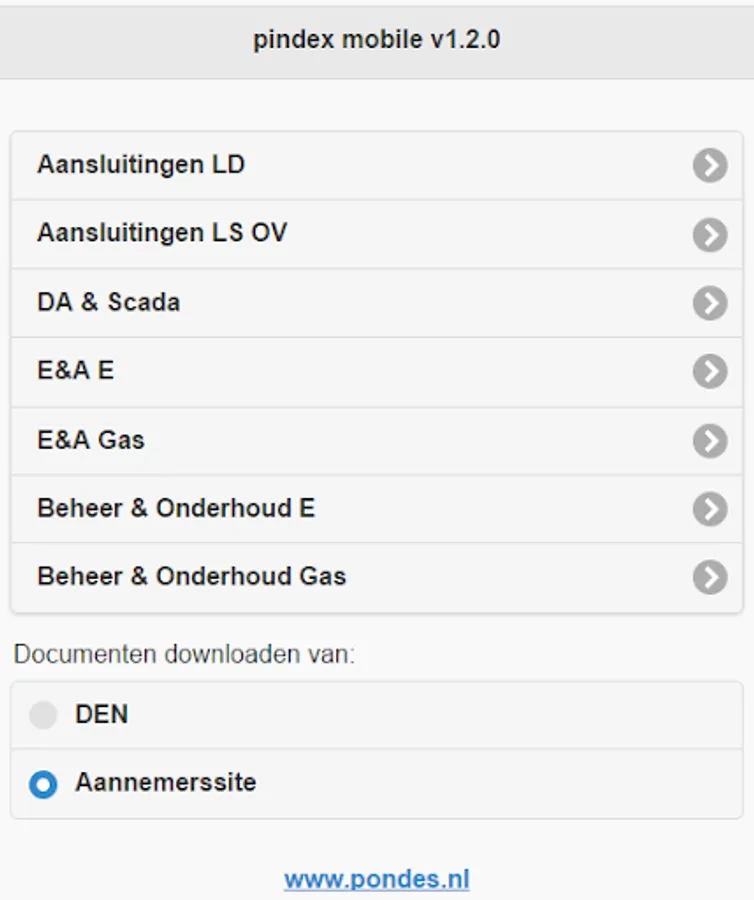Expand the E&A E list entry
The width and height of the screenshot is (754, 900).
(76, 371)
